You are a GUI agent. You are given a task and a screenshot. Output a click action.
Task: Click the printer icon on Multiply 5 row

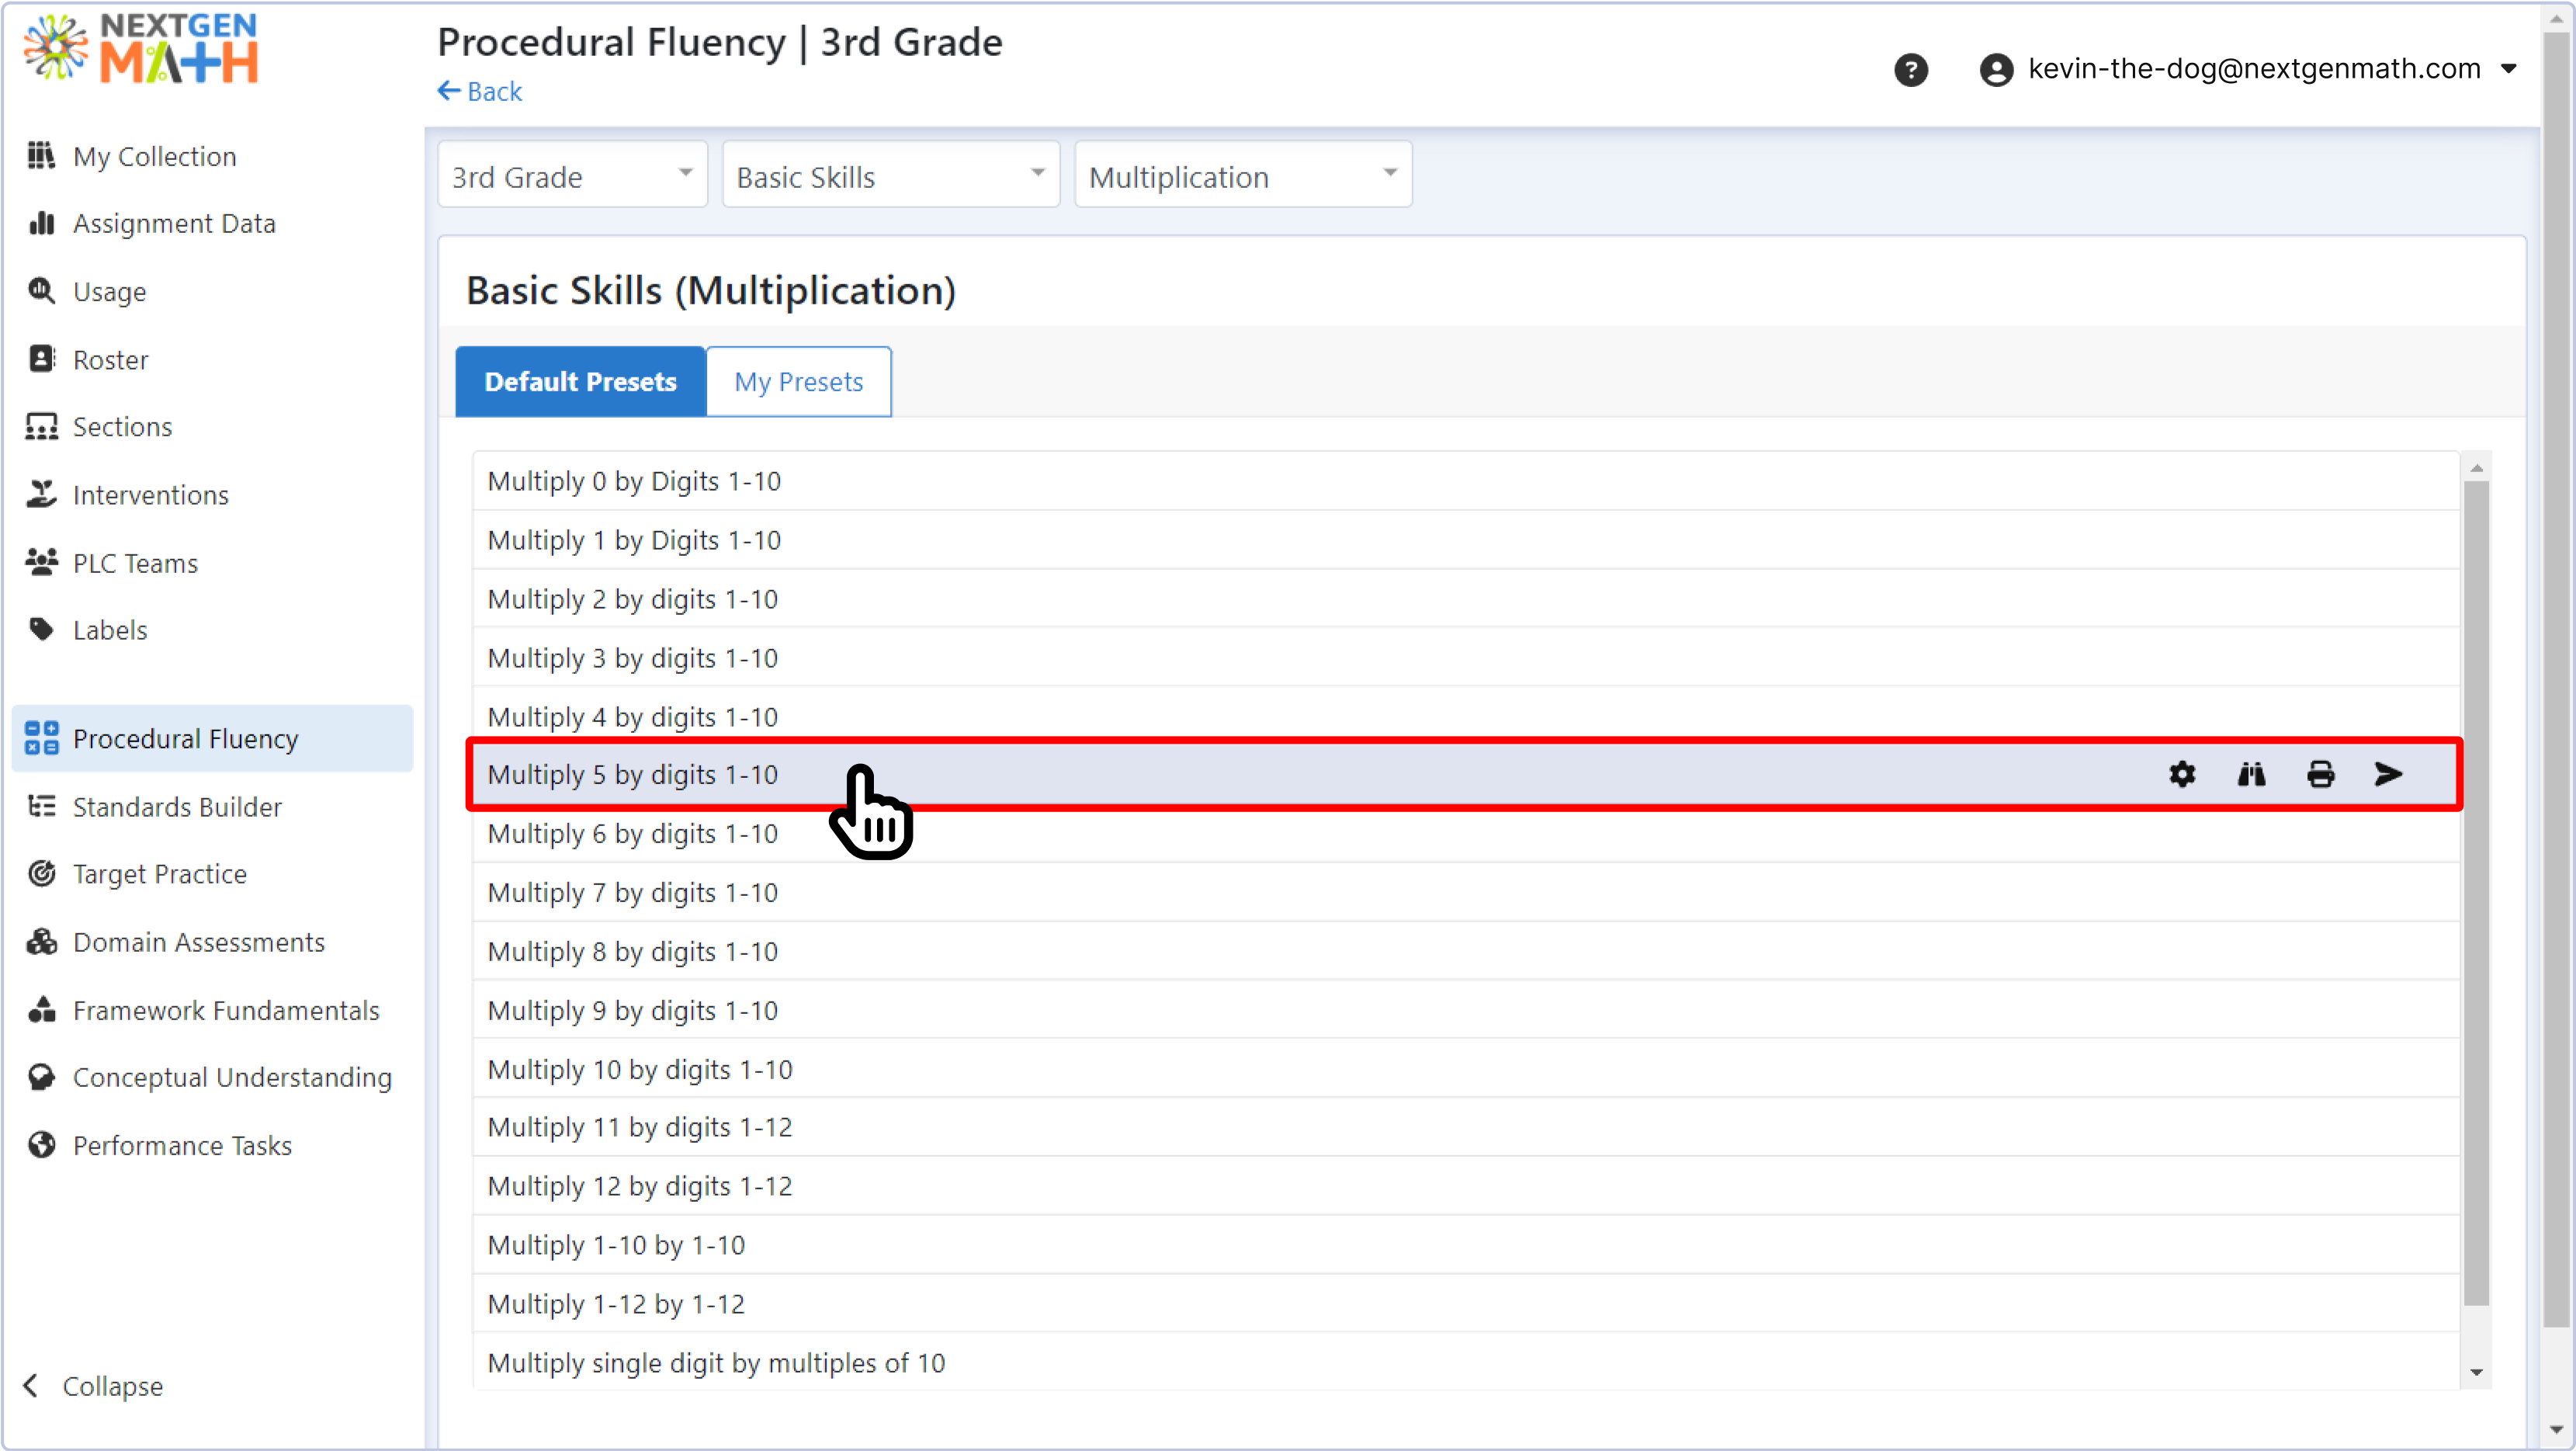coord(2320,774)
